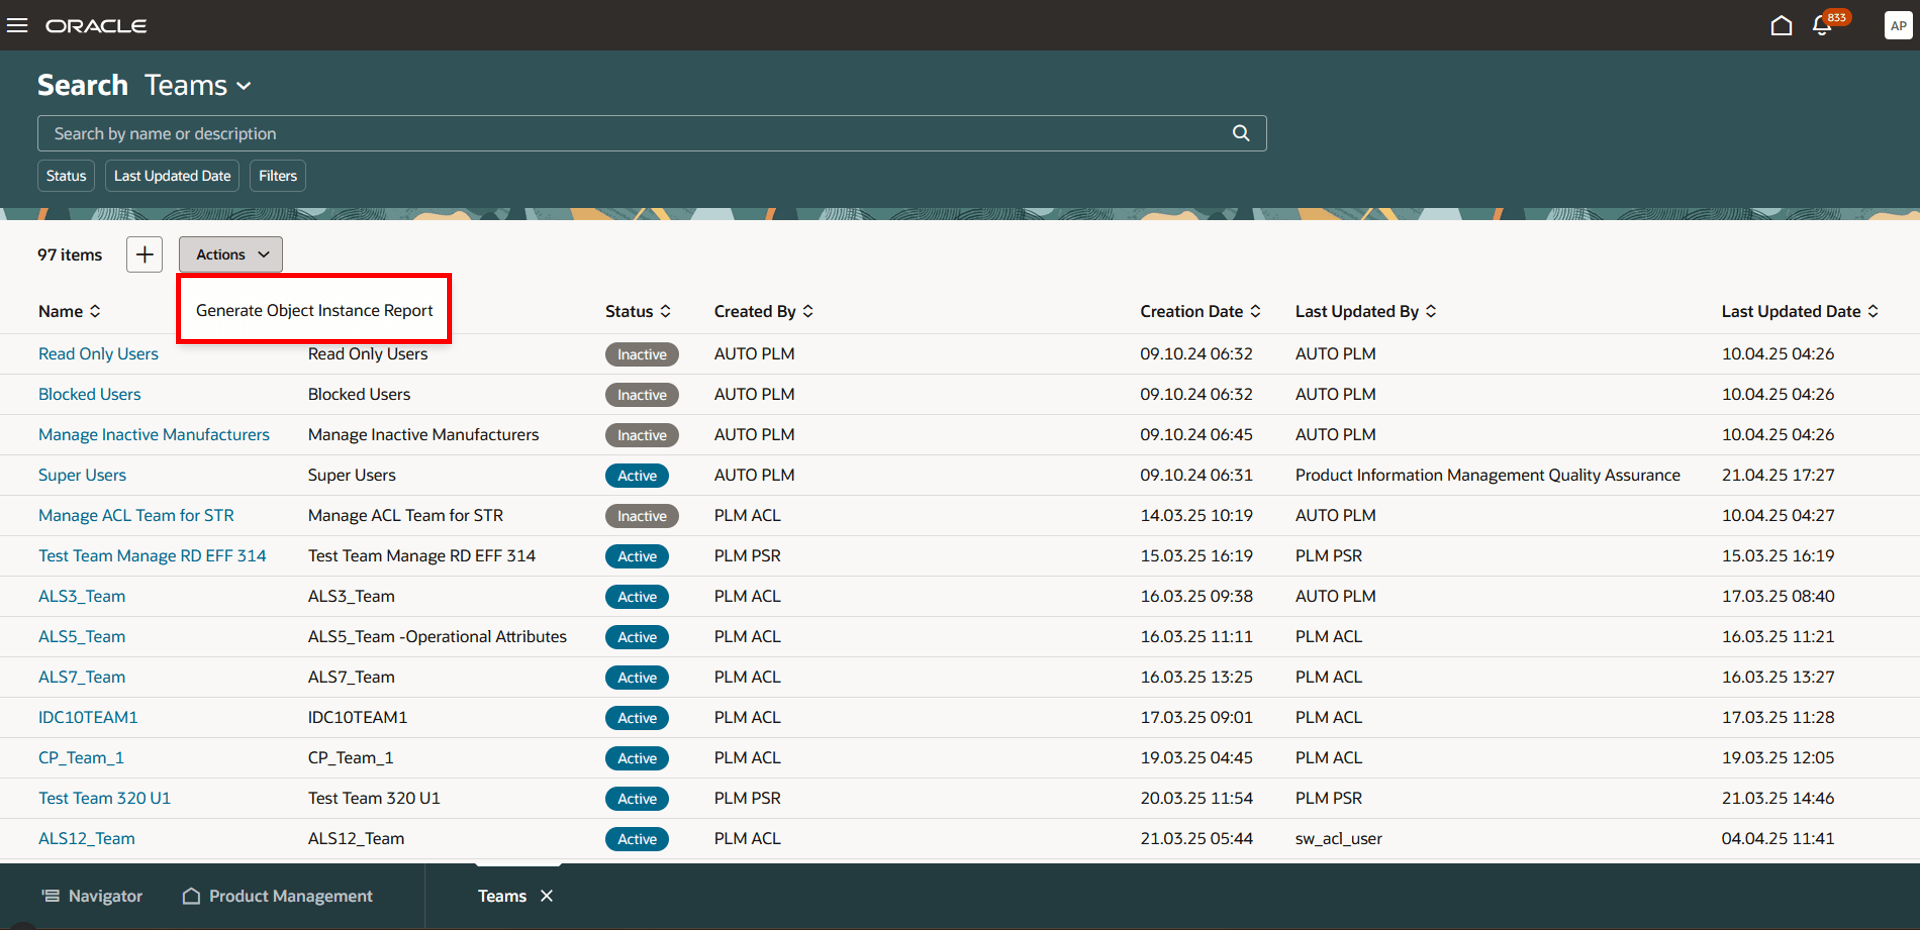Open the navigation hamburger menu
Screen dimensions: 1920x930
(17, 25)
